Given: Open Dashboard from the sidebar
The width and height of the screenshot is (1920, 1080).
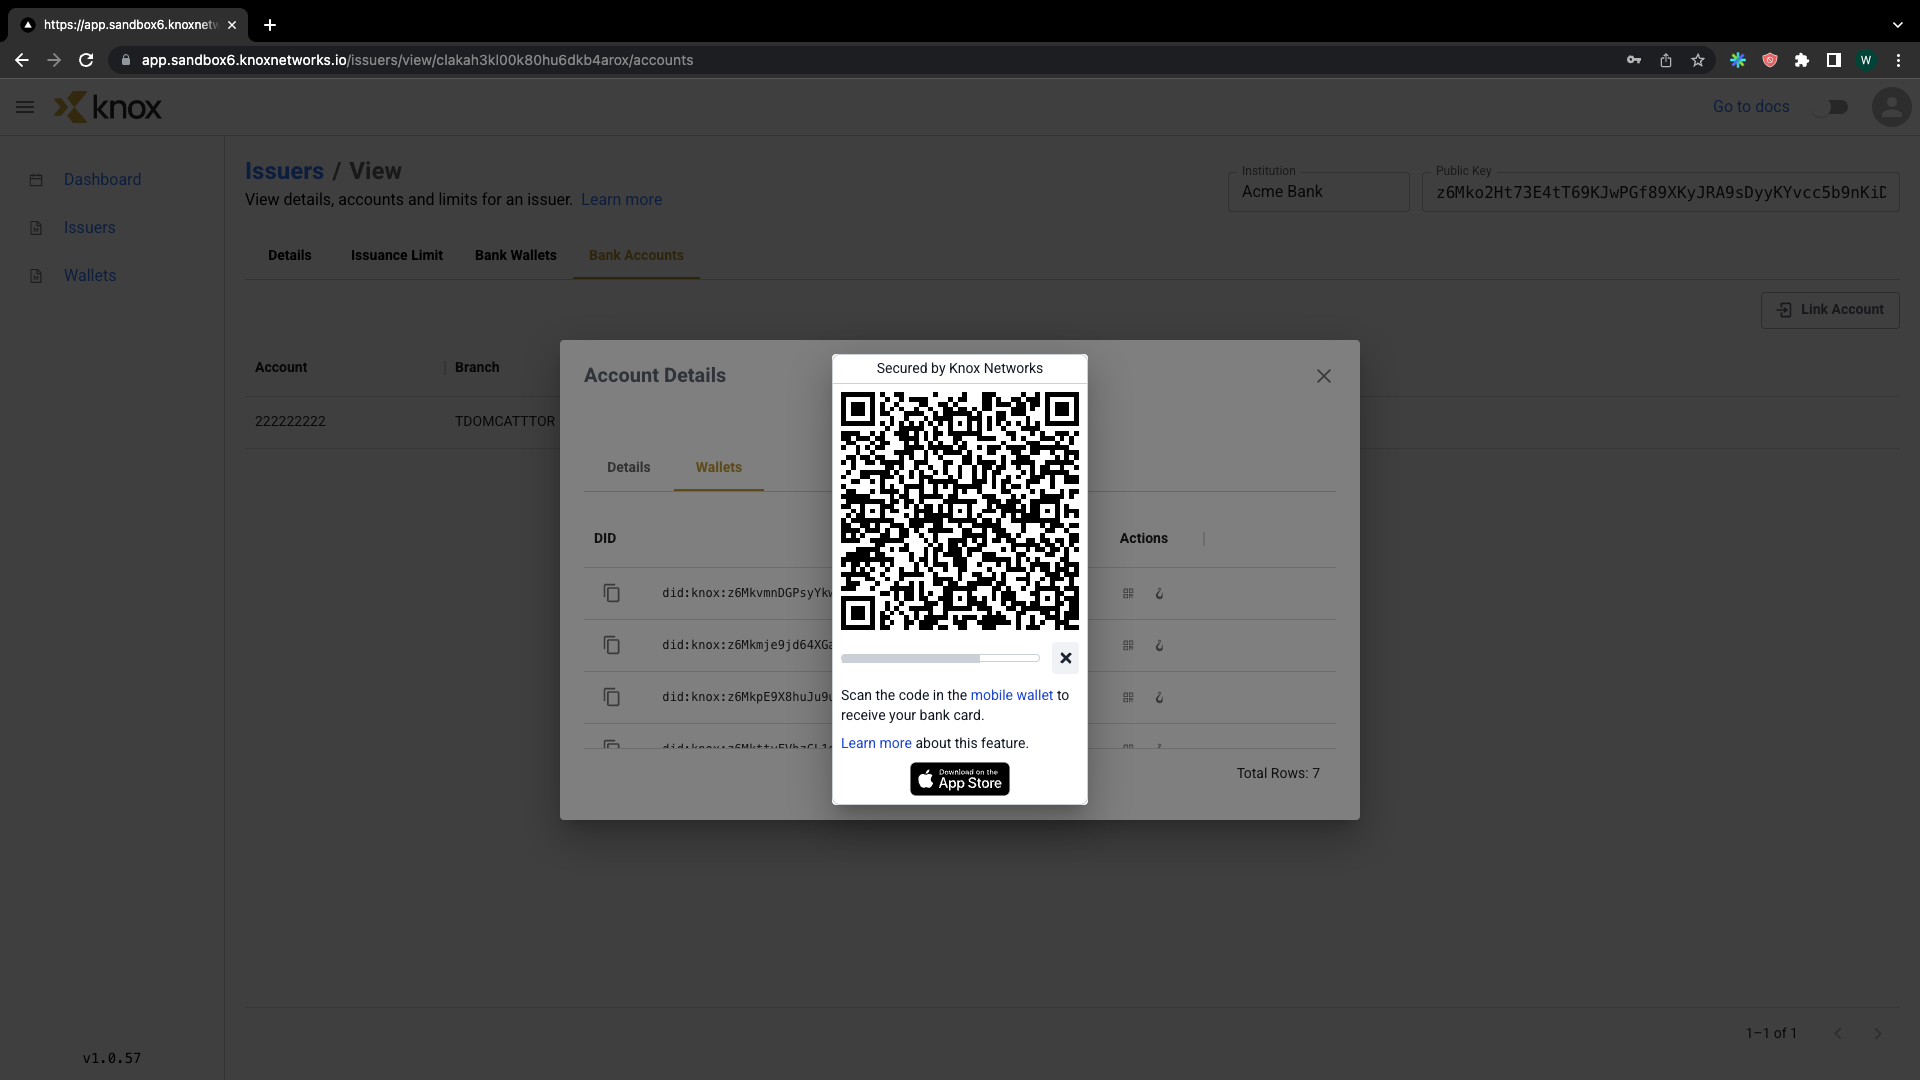Looking at the screenshot, I should [102, 180].
